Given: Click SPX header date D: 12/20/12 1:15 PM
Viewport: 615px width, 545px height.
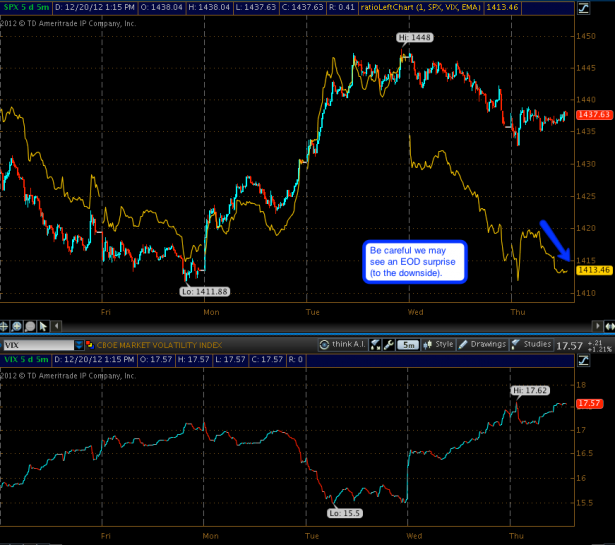Looking at the screenshot, I should pos(95,7).
